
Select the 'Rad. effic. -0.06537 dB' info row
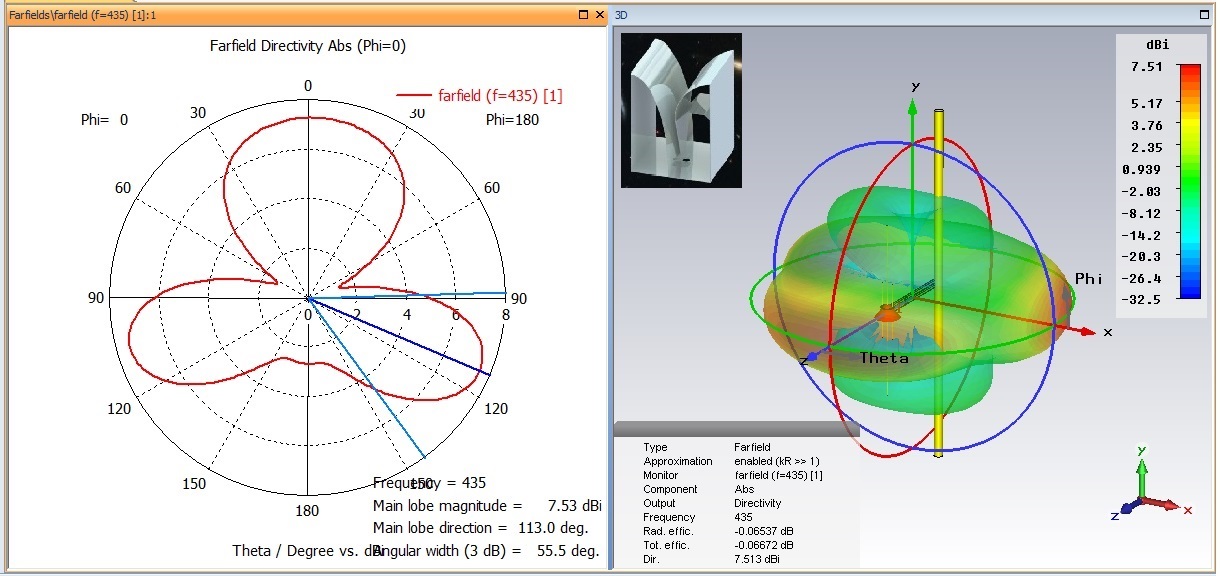point(717,531)
